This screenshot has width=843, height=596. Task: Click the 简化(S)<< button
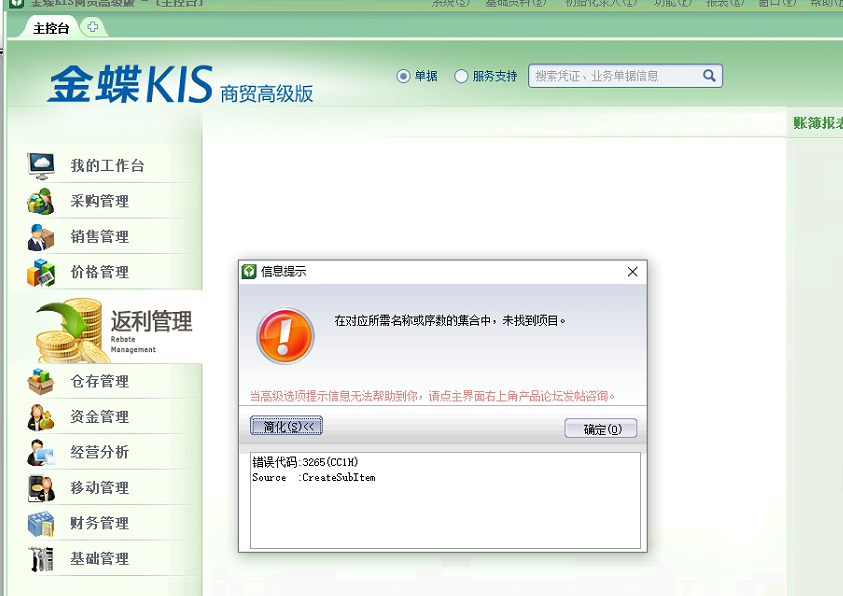click(287, 427)
